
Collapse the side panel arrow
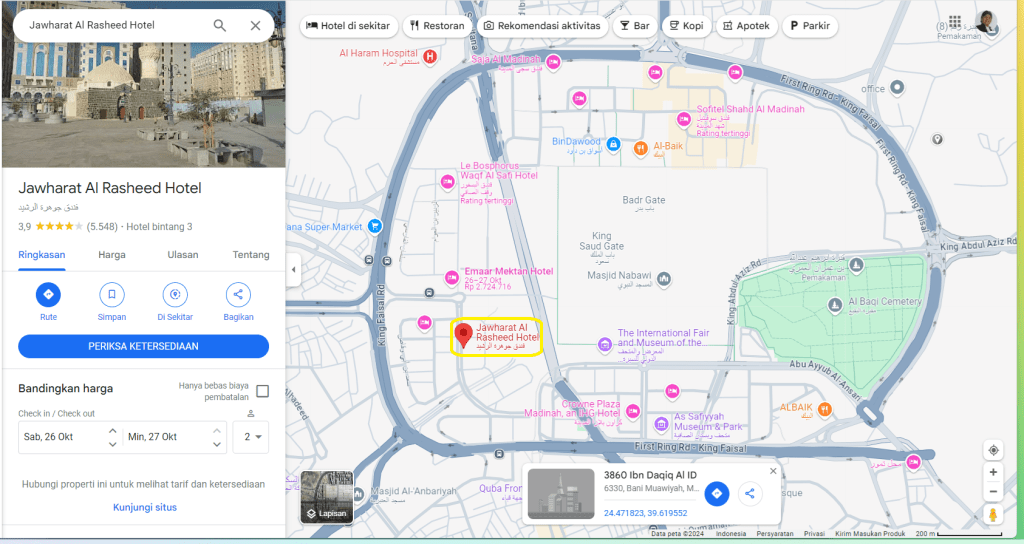point(294,270)
